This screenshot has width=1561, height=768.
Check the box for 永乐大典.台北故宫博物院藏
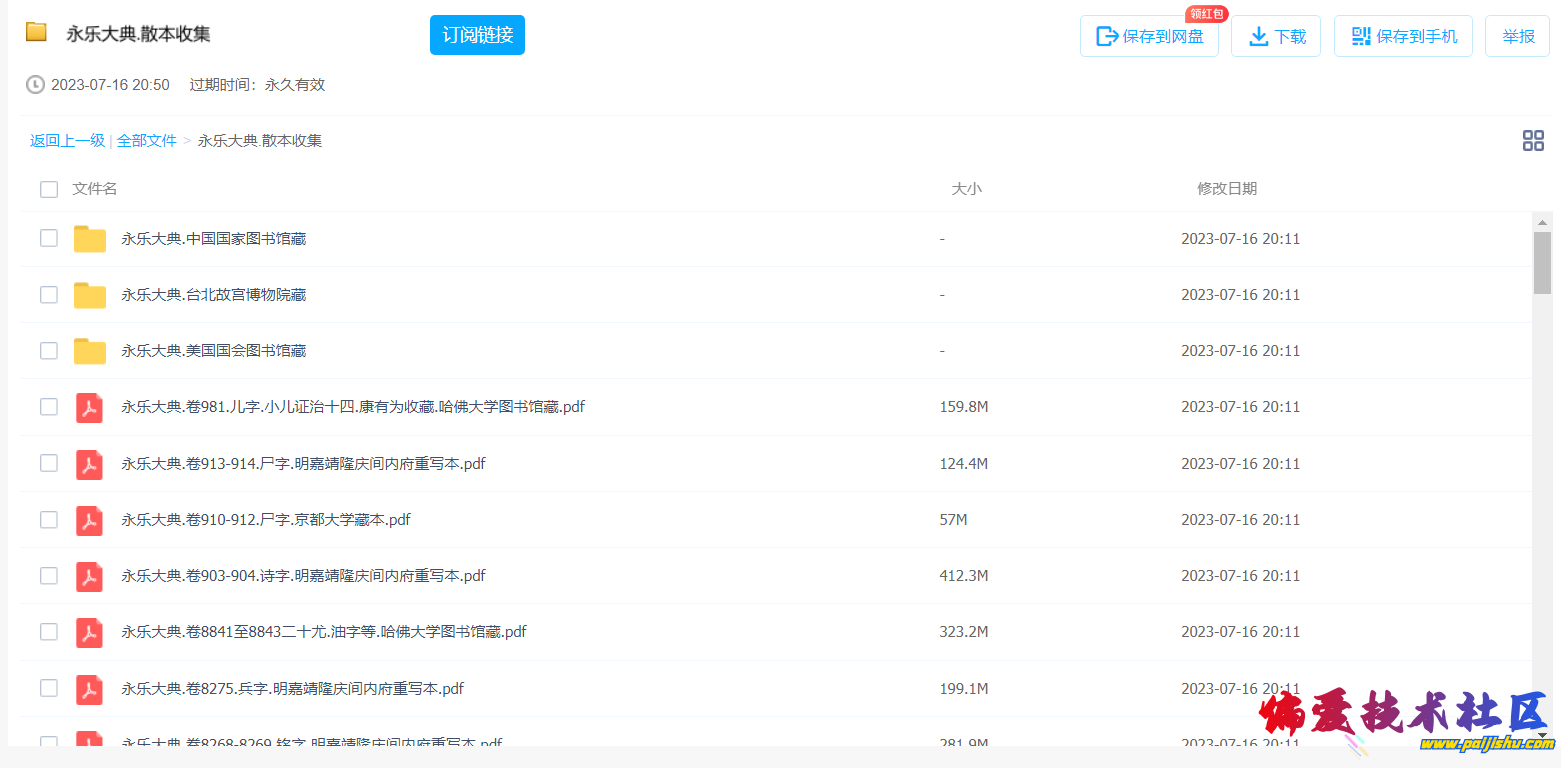point(49,294)
